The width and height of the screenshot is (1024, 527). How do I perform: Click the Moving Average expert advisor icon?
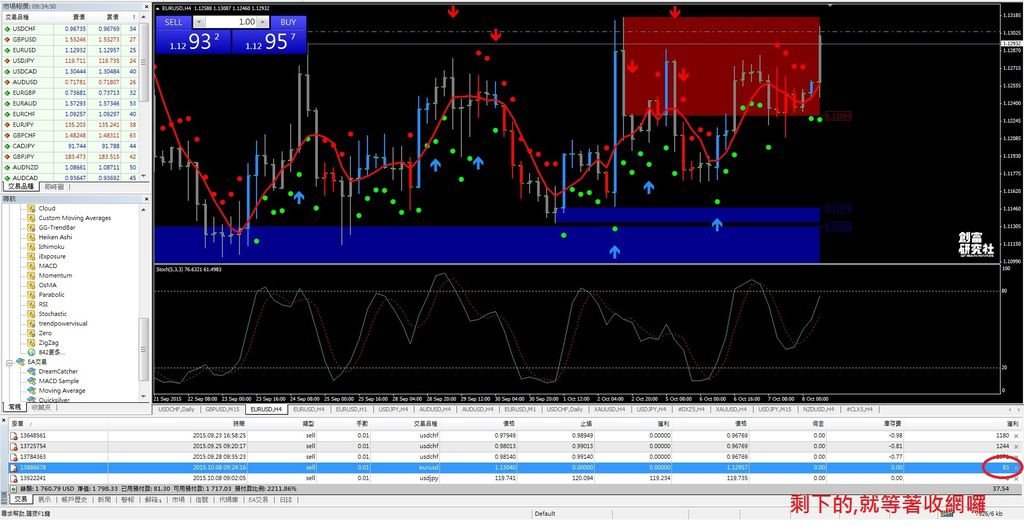click(x=31, y=391)
